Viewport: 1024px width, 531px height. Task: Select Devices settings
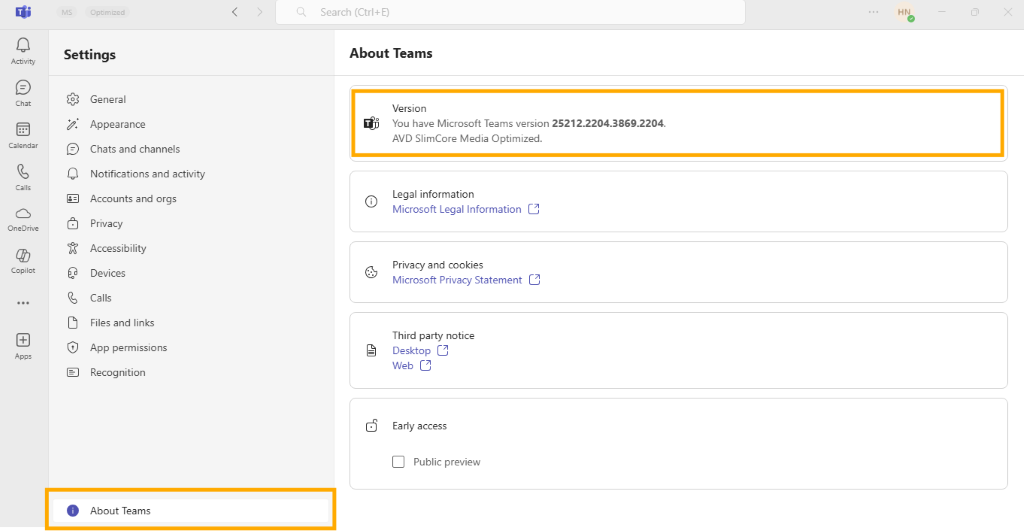[191, 273]
